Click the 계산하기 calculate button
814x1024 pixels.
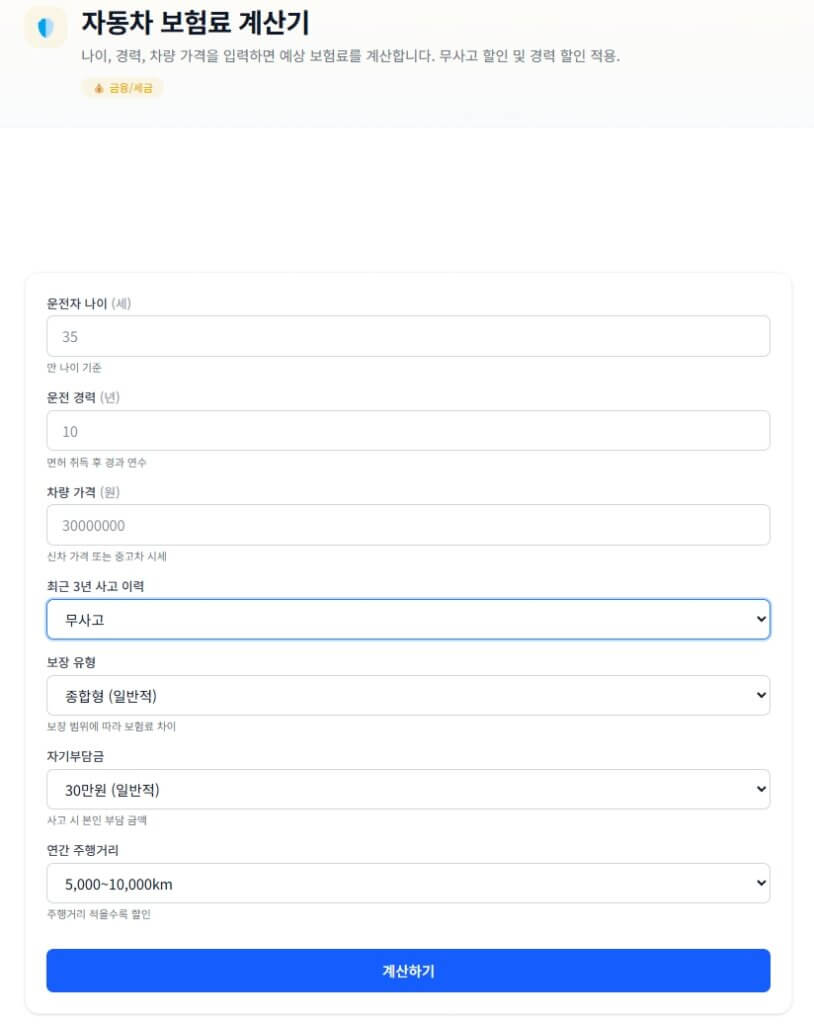coord(407,970)
